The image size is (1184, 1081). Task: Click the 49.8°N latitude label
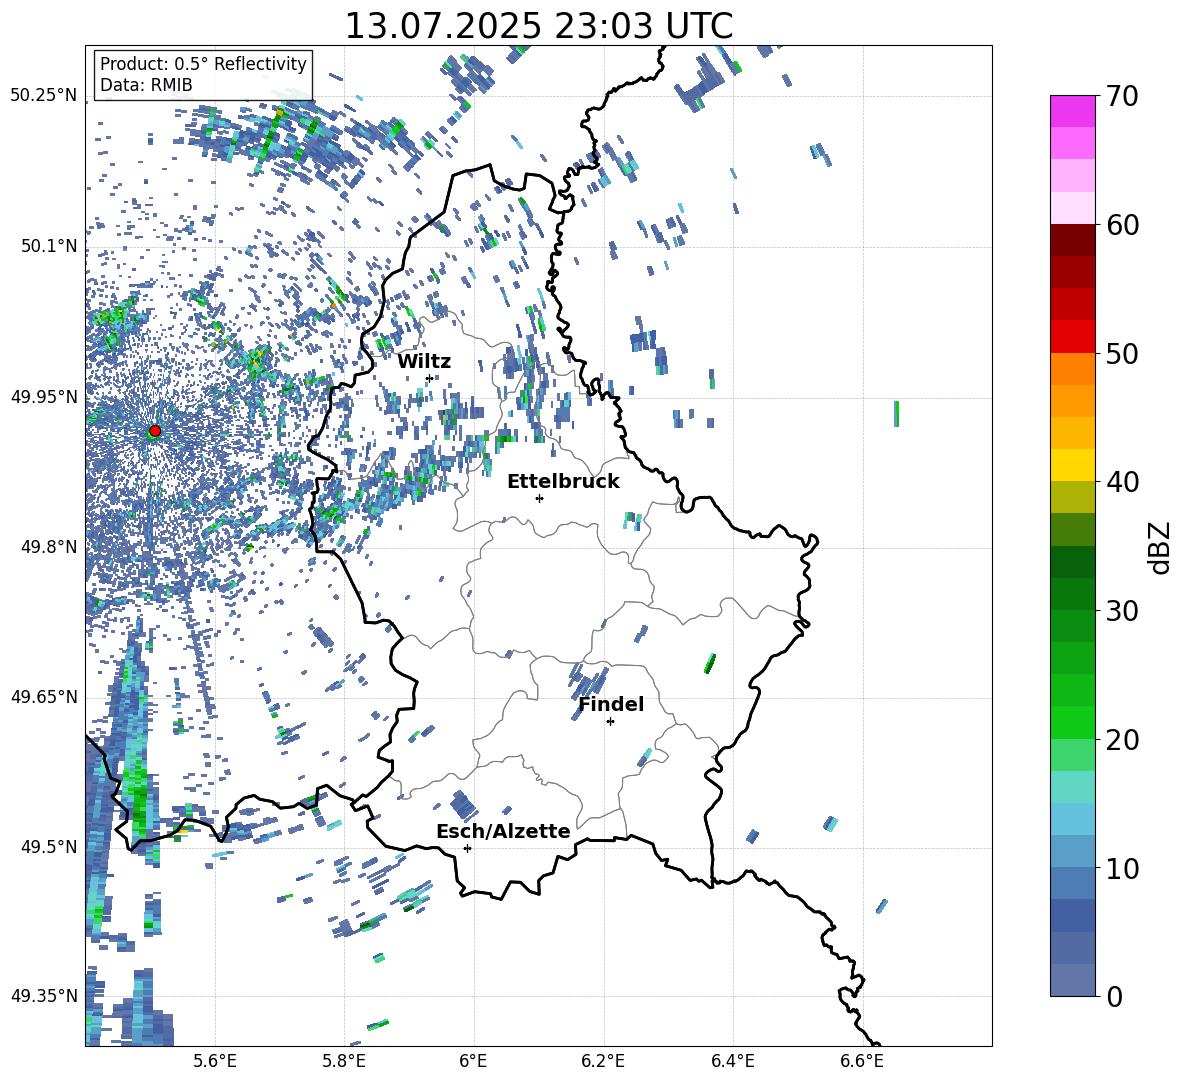[x=48, y=547]
